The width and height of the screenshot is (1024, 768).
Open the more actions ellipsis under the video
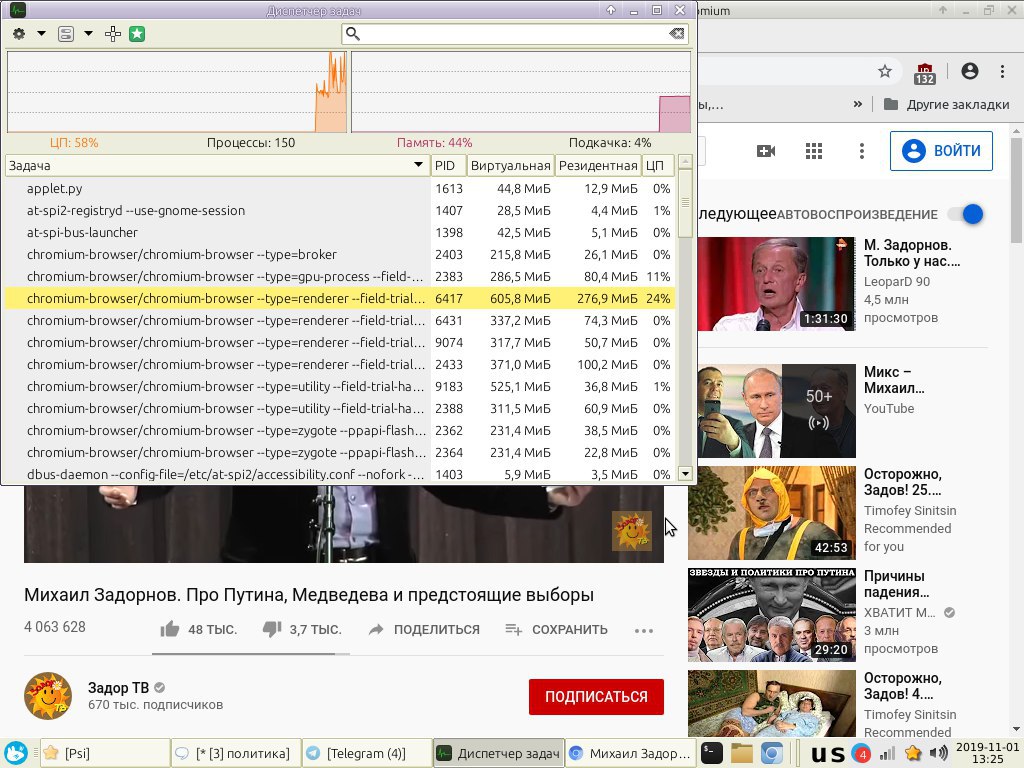click(x=644, y=631)
